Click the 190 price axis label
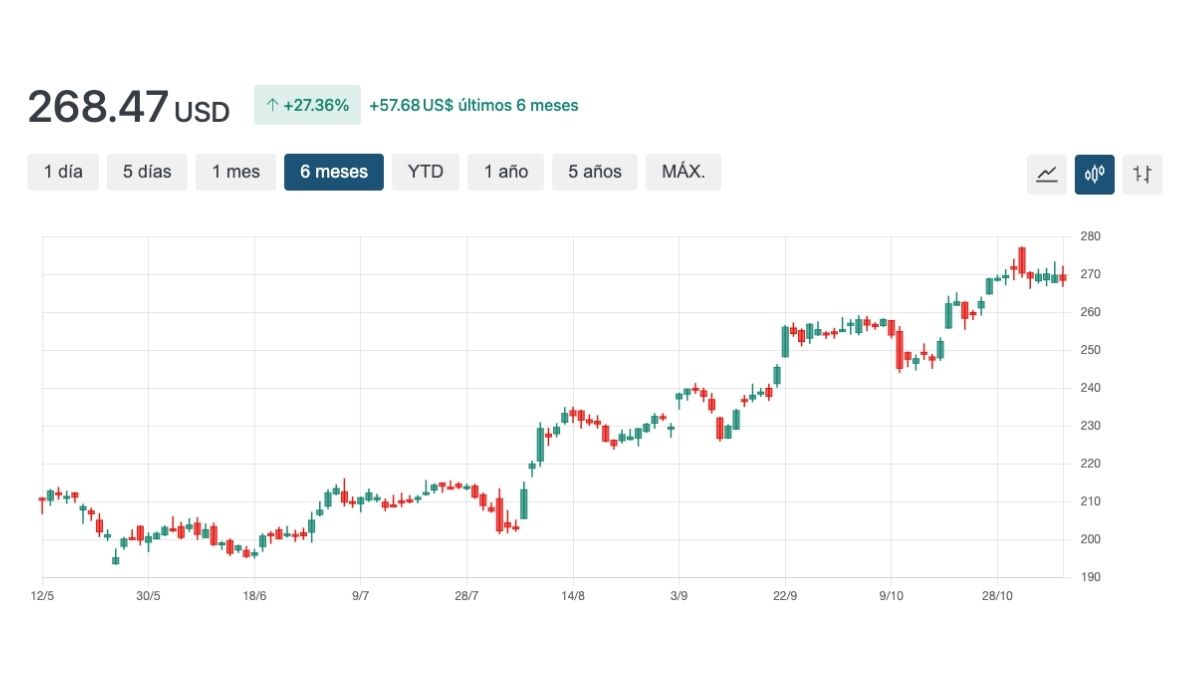Screen dimensions: 1200x675 coord(1090,578)
